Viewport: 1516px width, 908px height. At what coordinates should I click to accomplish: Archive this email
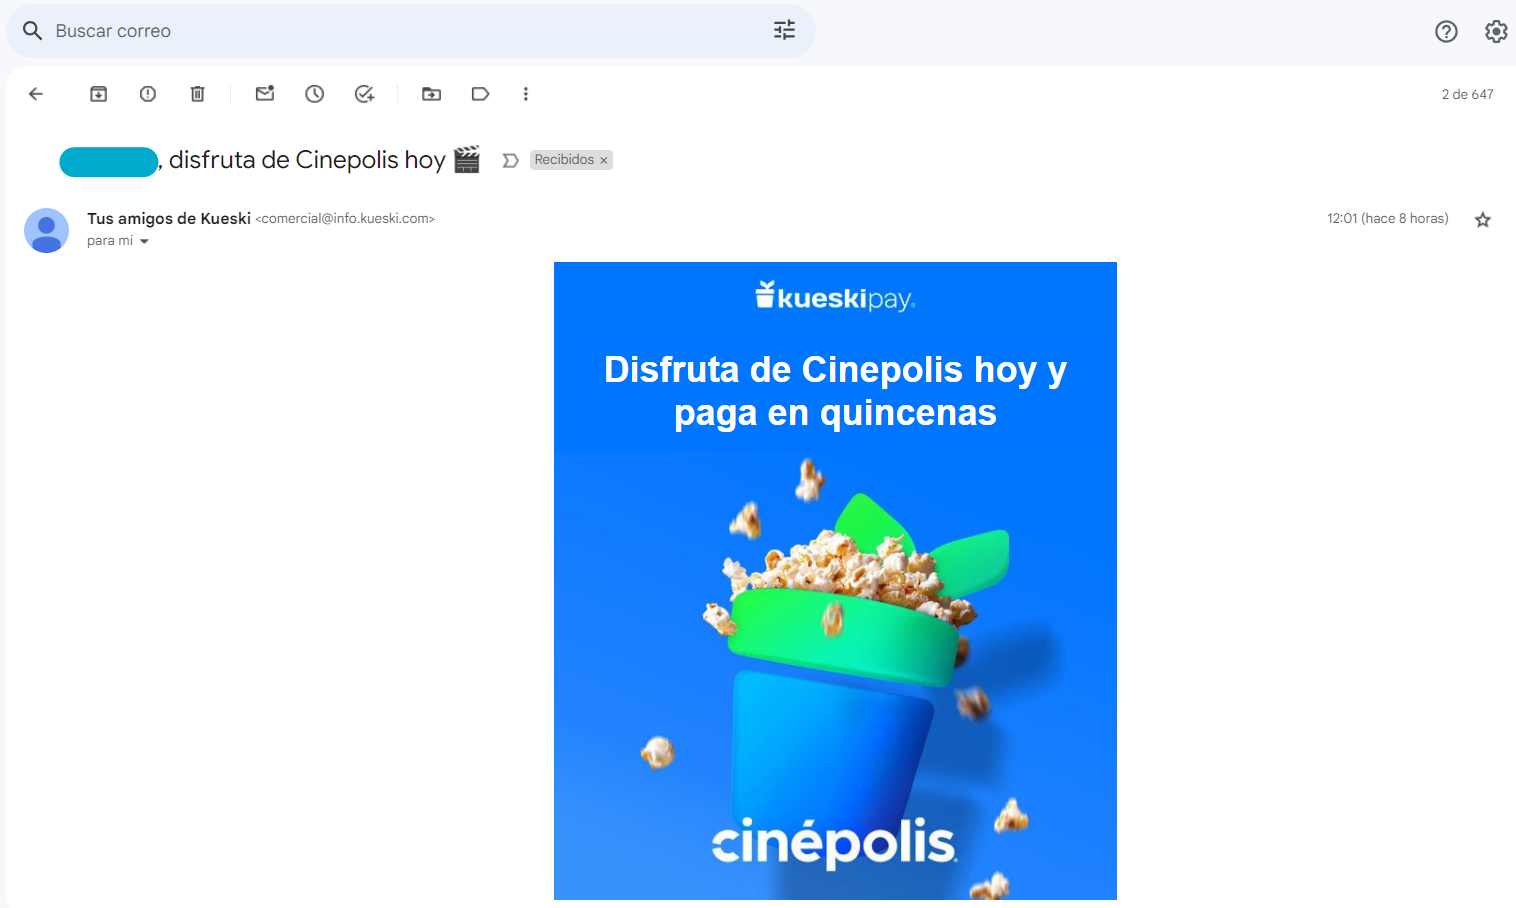click(98, 94)
